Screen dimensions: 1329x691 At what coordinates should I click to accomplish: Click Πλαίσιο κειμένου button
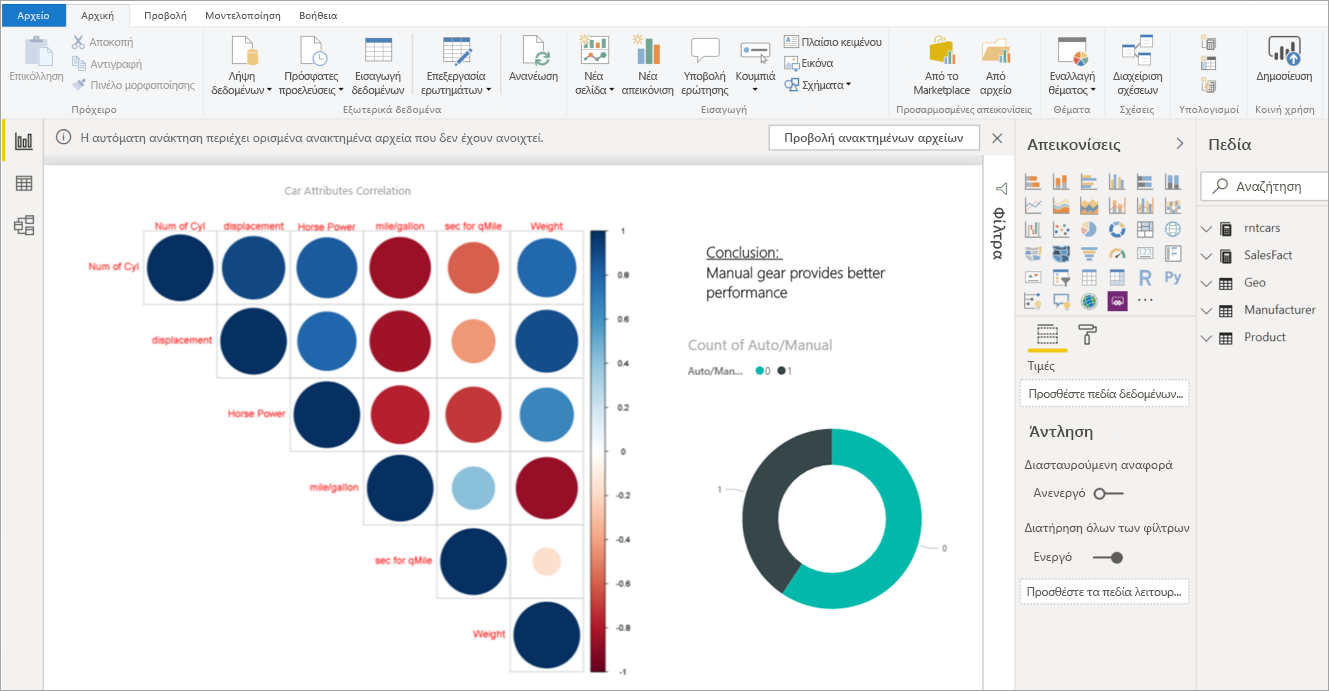(833, 42)
